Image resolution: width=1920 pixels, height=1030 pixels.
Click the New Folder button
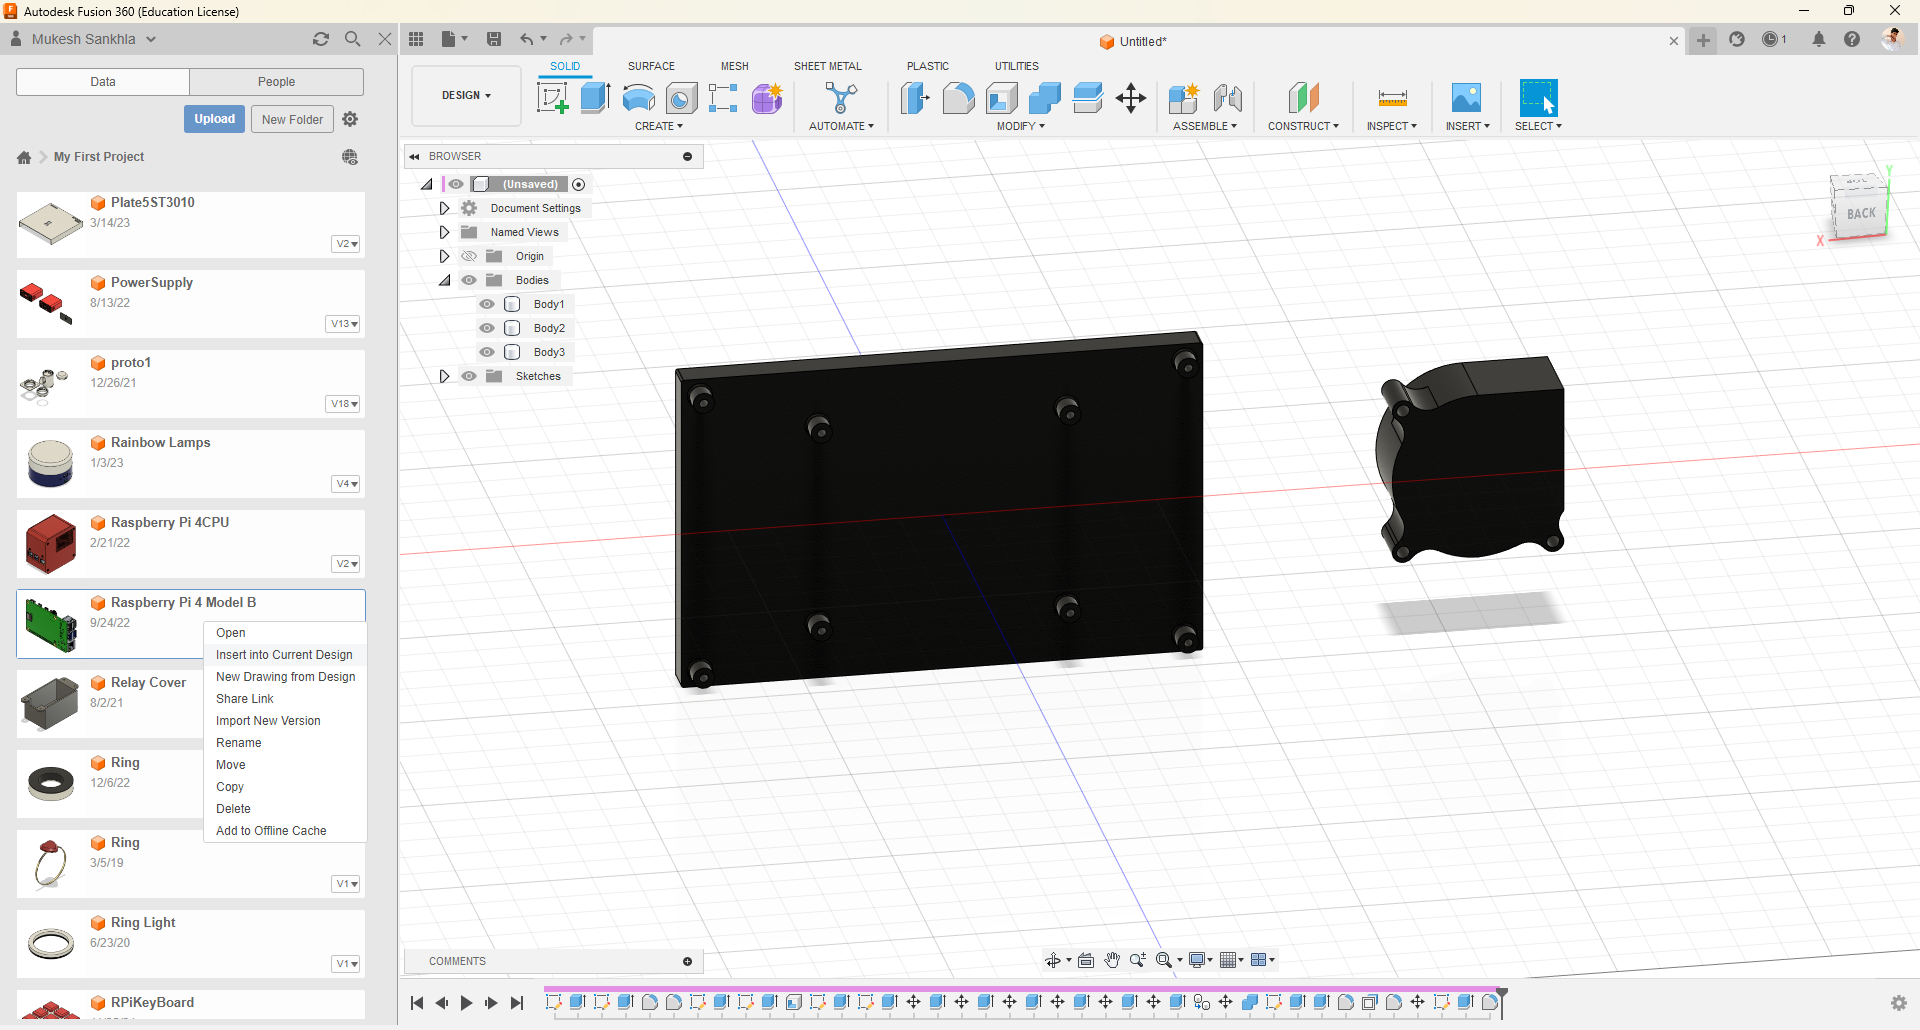292,119
